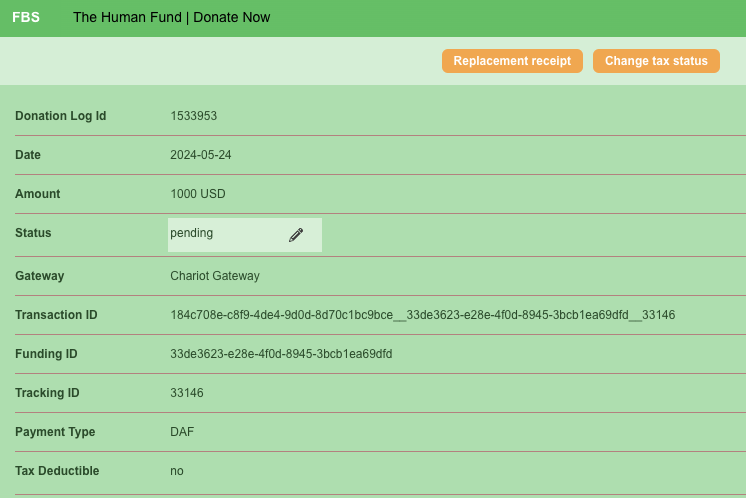Select the date value 2024-05-24
This screenshot has width=746, height=498.
[x=201, y=155]
